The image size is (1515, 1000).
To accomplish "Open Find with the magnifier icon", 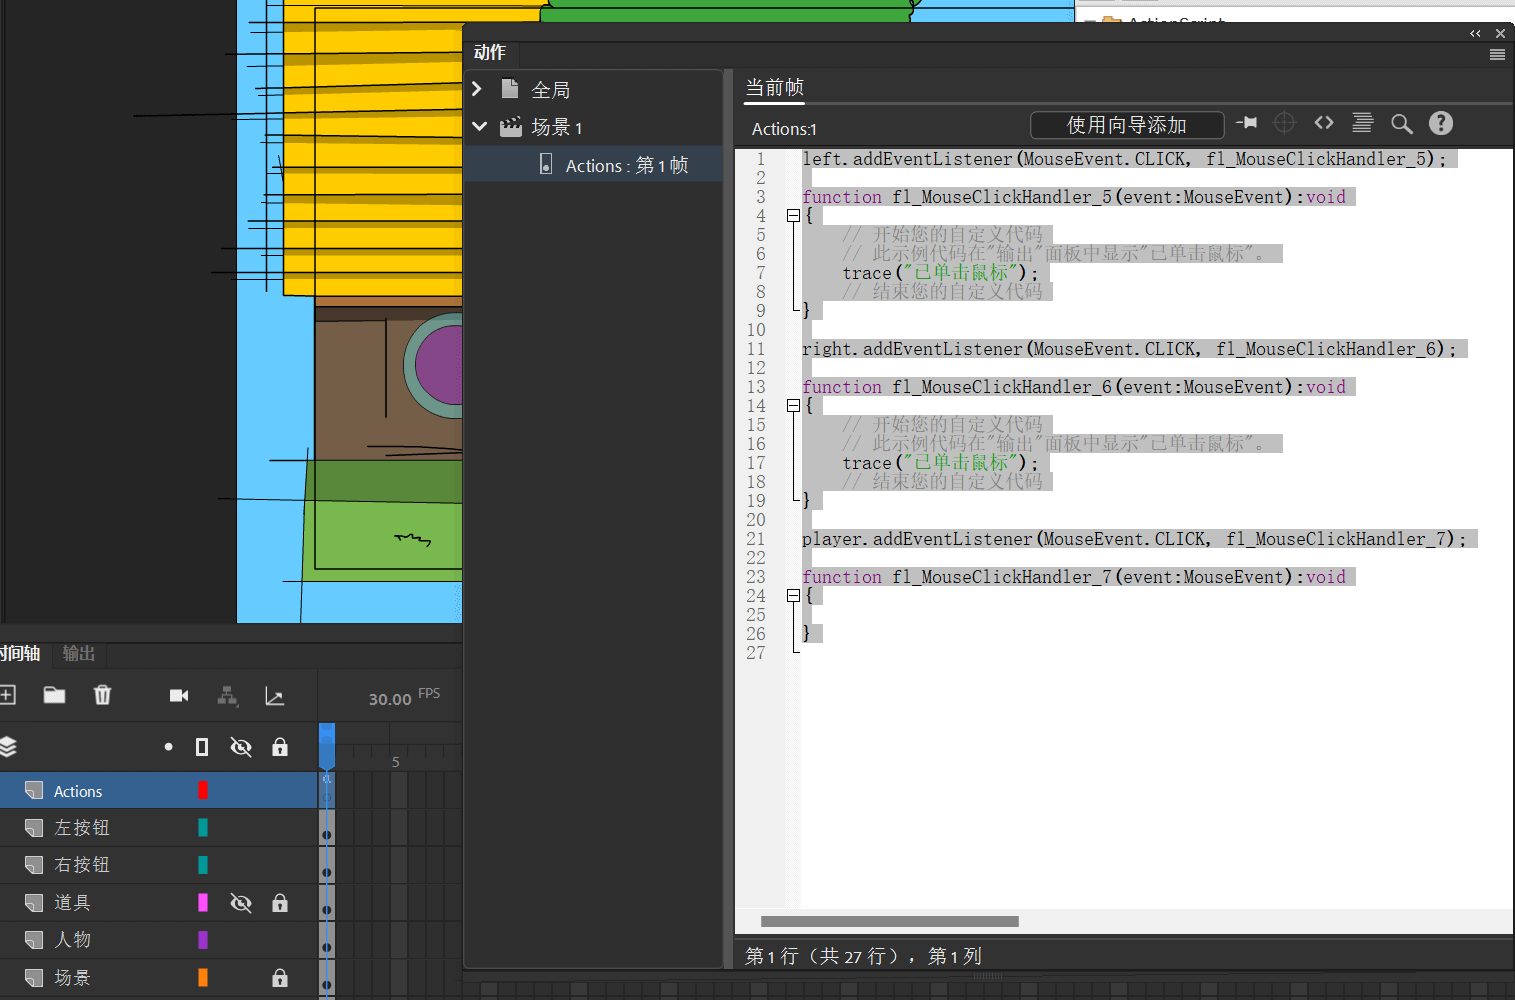I will pyautogui.click(x=1402, y=124).
